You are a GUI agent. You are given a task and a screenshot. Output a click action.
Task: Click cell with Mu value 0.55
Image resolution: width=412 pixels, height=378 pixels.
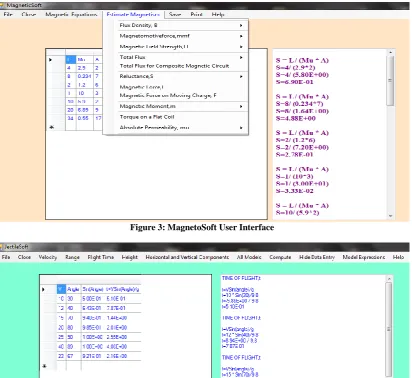[x=85, y=118]
